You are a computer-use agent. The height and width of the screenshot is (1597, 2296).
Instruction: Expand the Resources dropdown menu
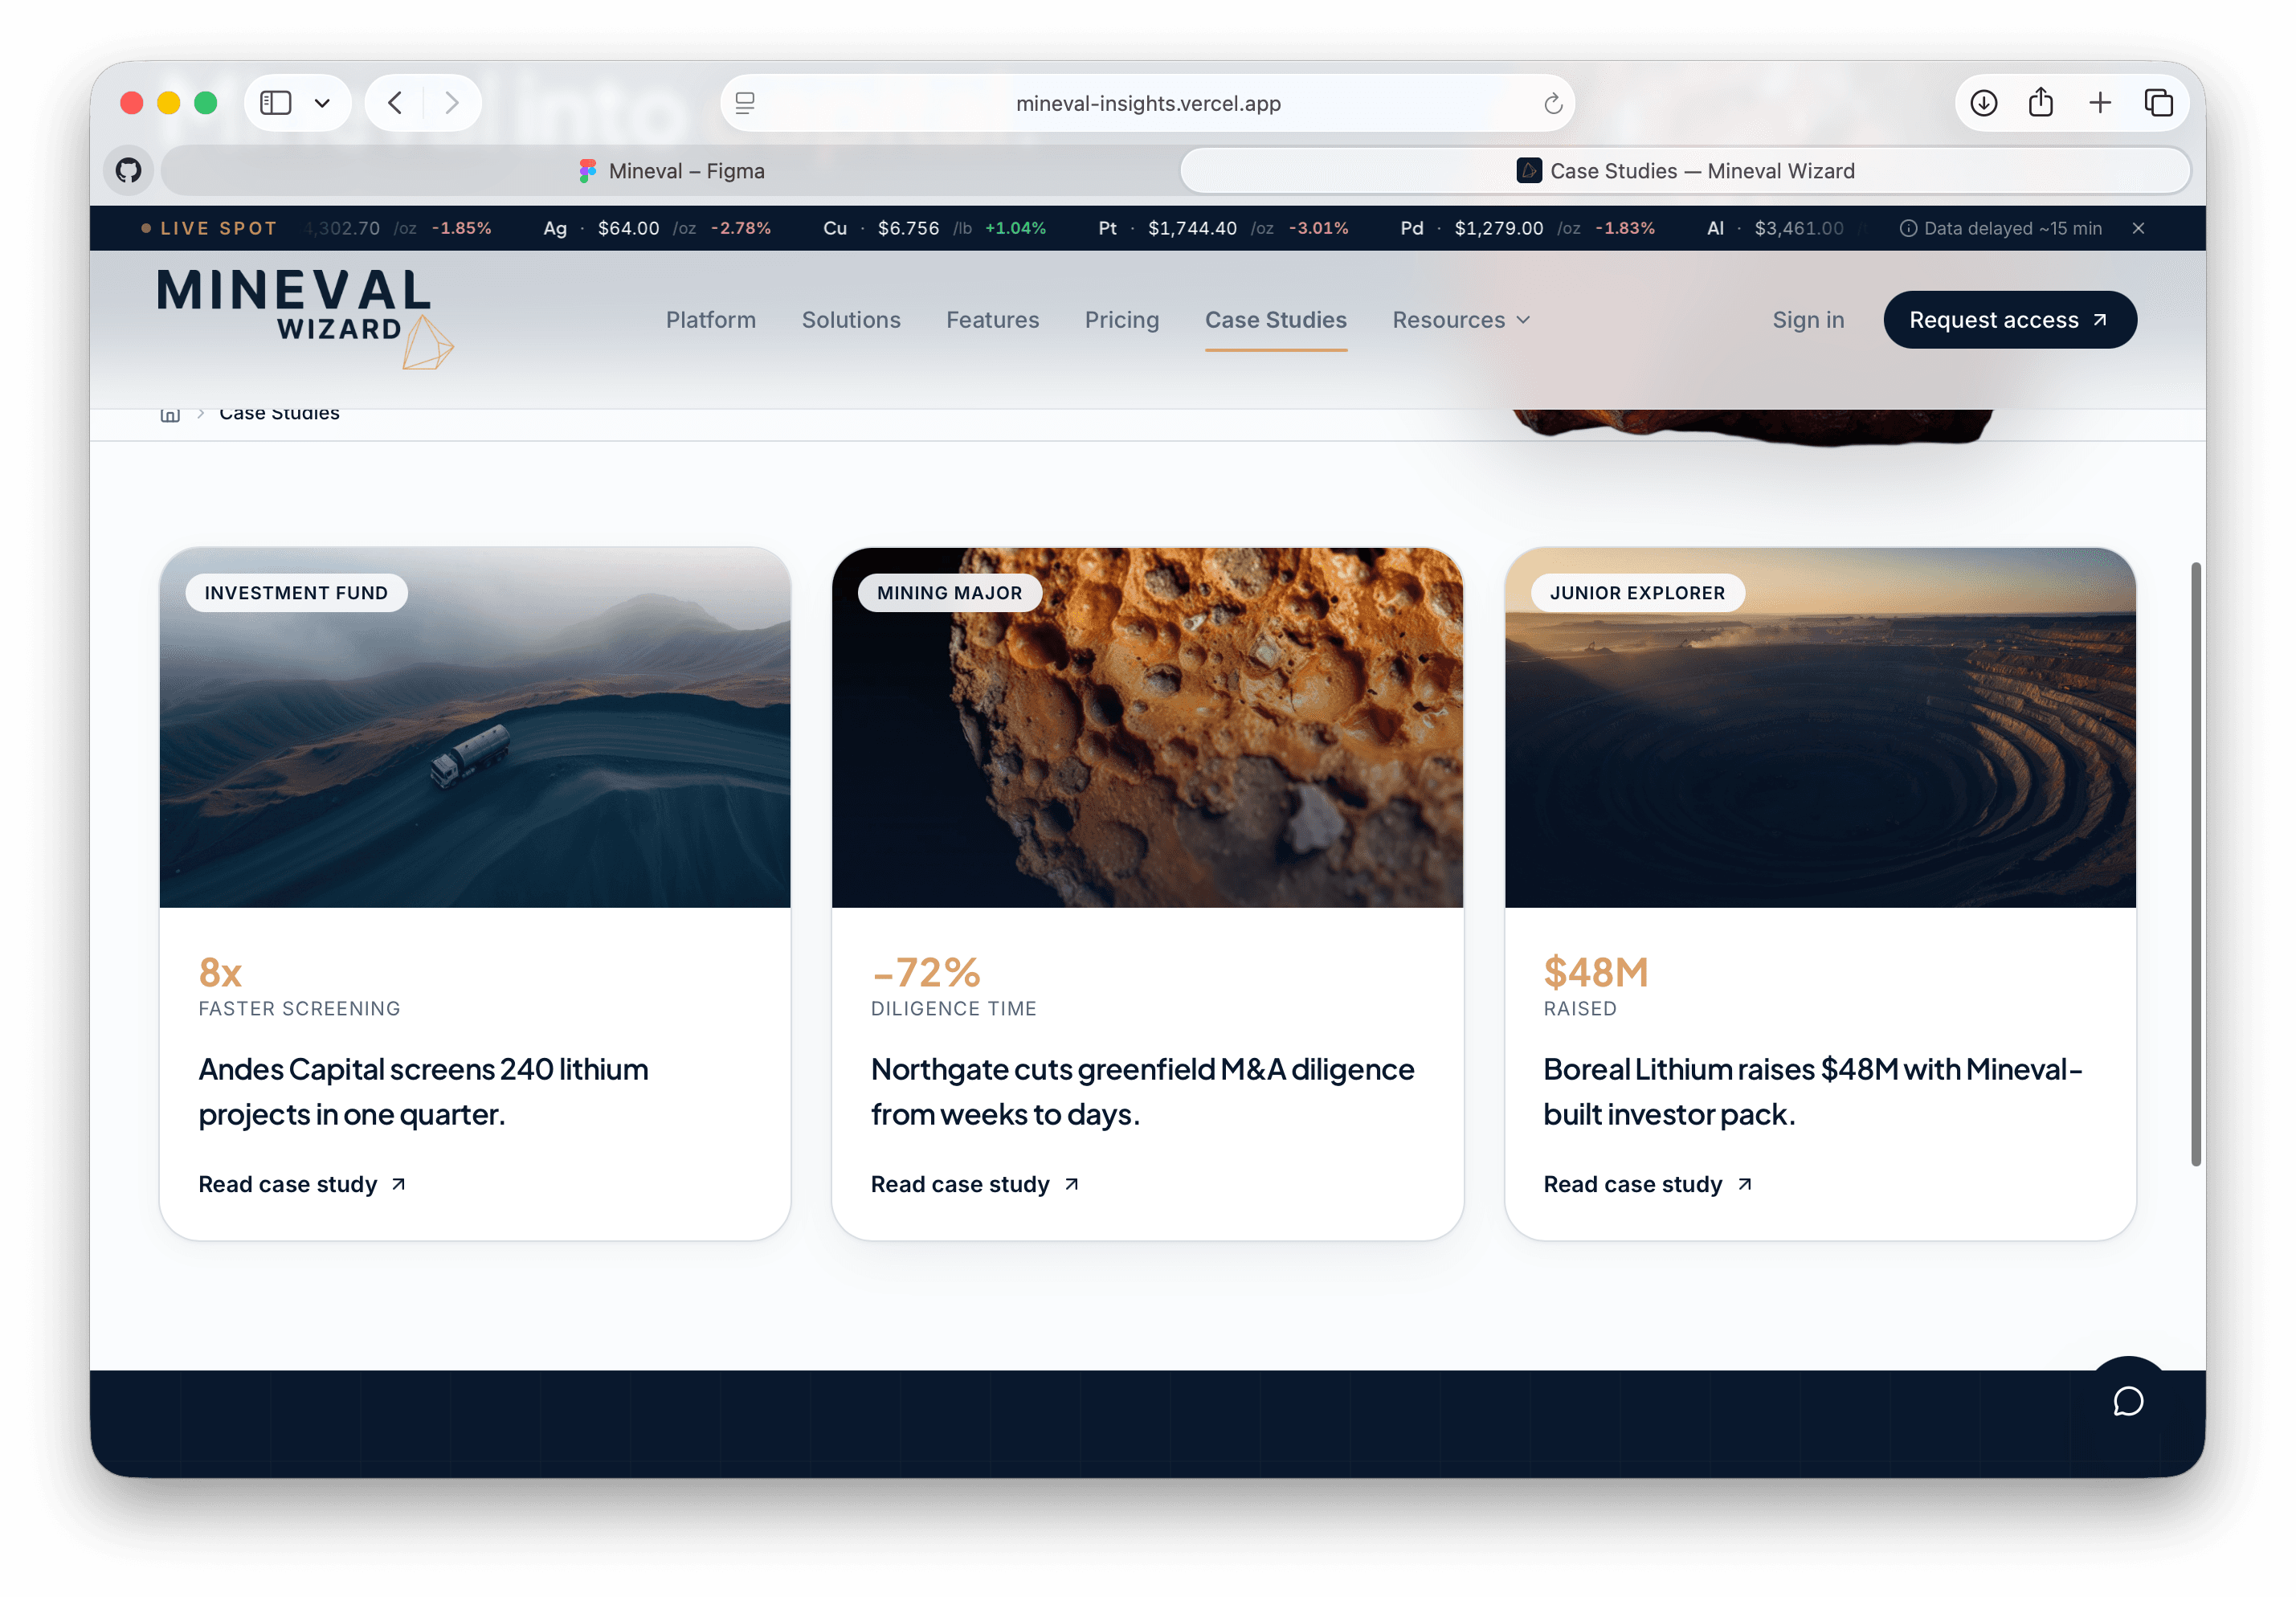[x=1461, y=320]
